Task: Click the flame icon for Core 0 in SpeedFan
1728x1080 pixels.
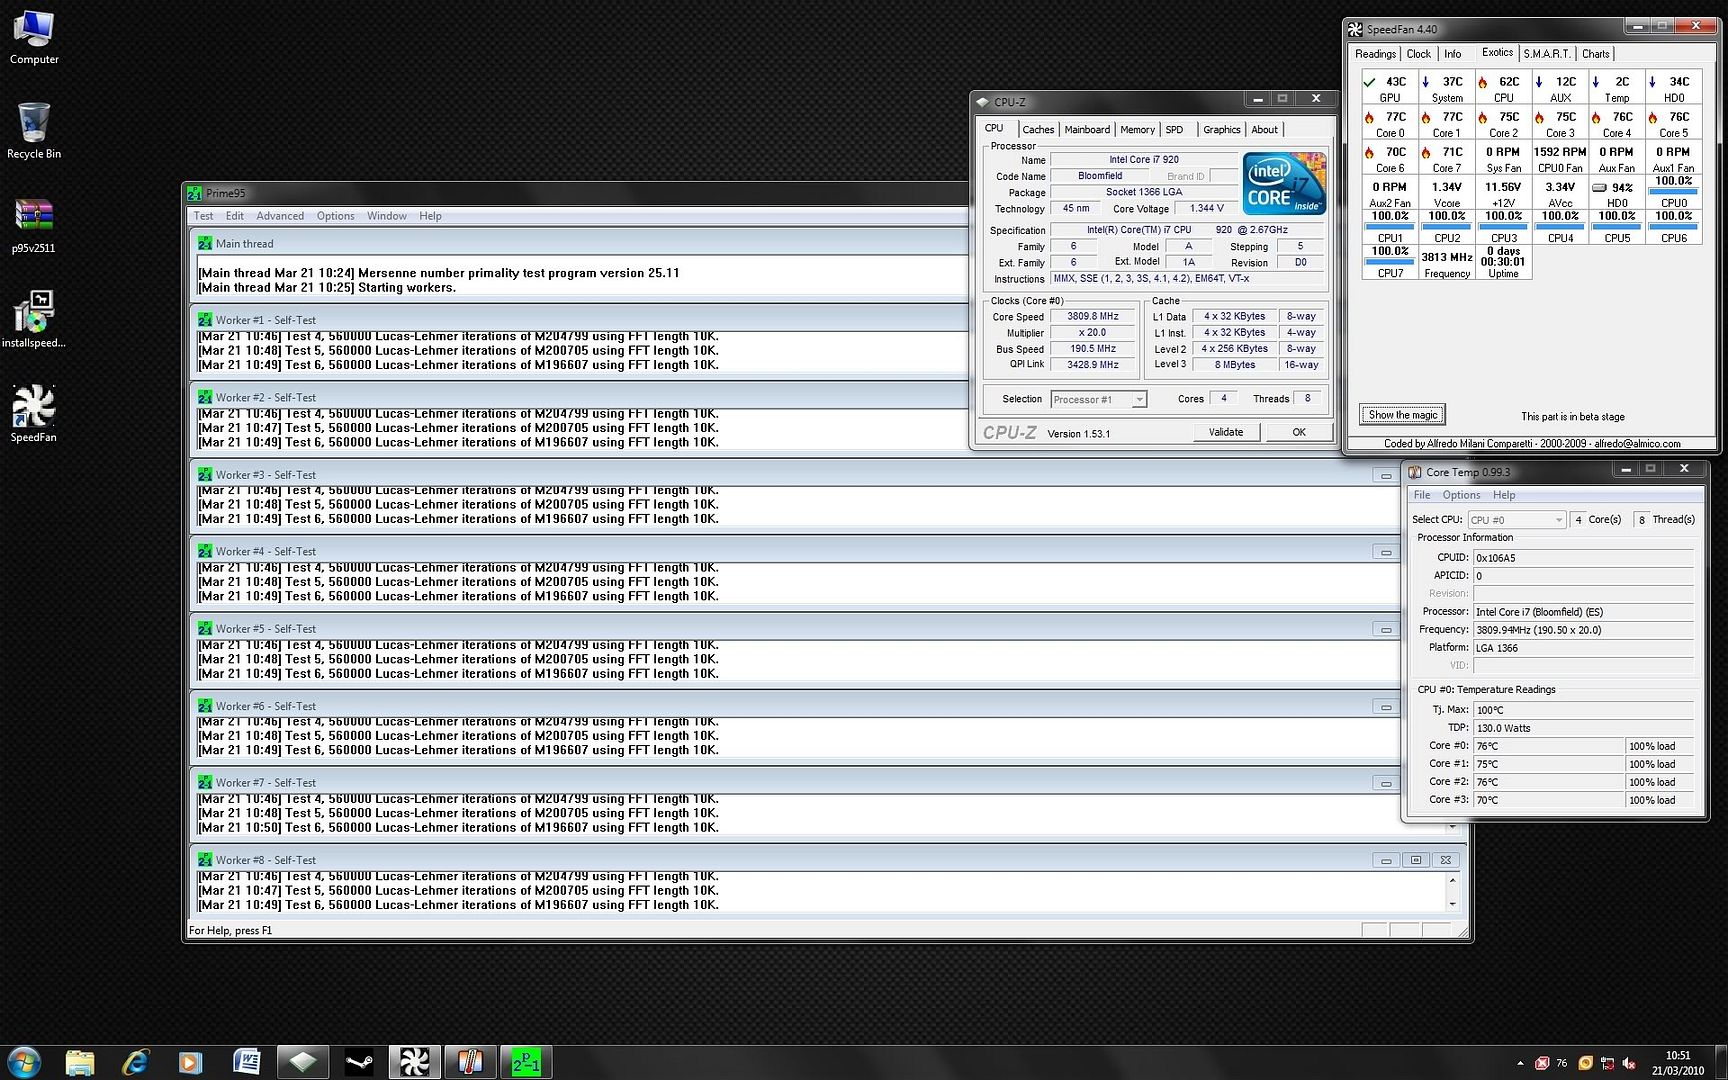Action: 1369,118
